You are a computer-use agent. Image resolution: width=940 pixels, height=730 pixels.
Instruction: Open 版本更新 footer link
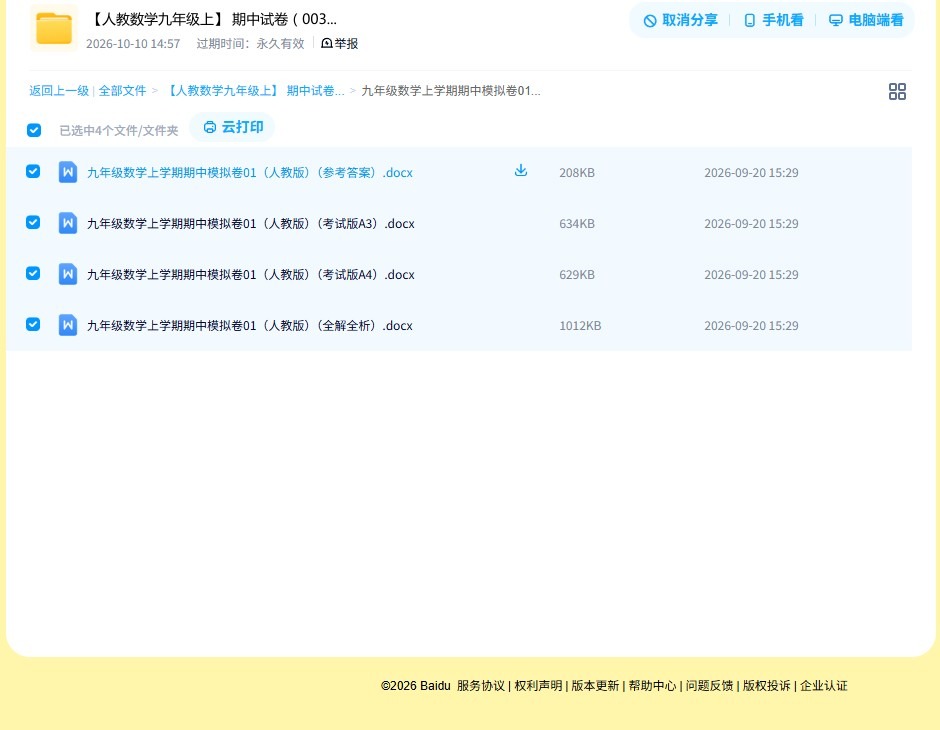pyautogui.click(x=595, y=686)
